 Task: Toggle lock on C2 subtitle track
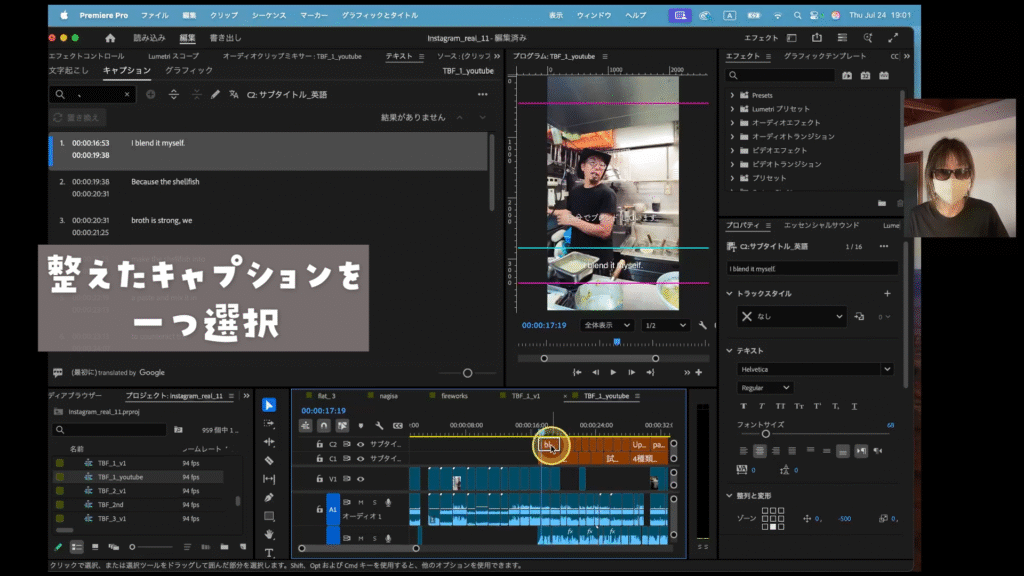[x=319, y=444]
